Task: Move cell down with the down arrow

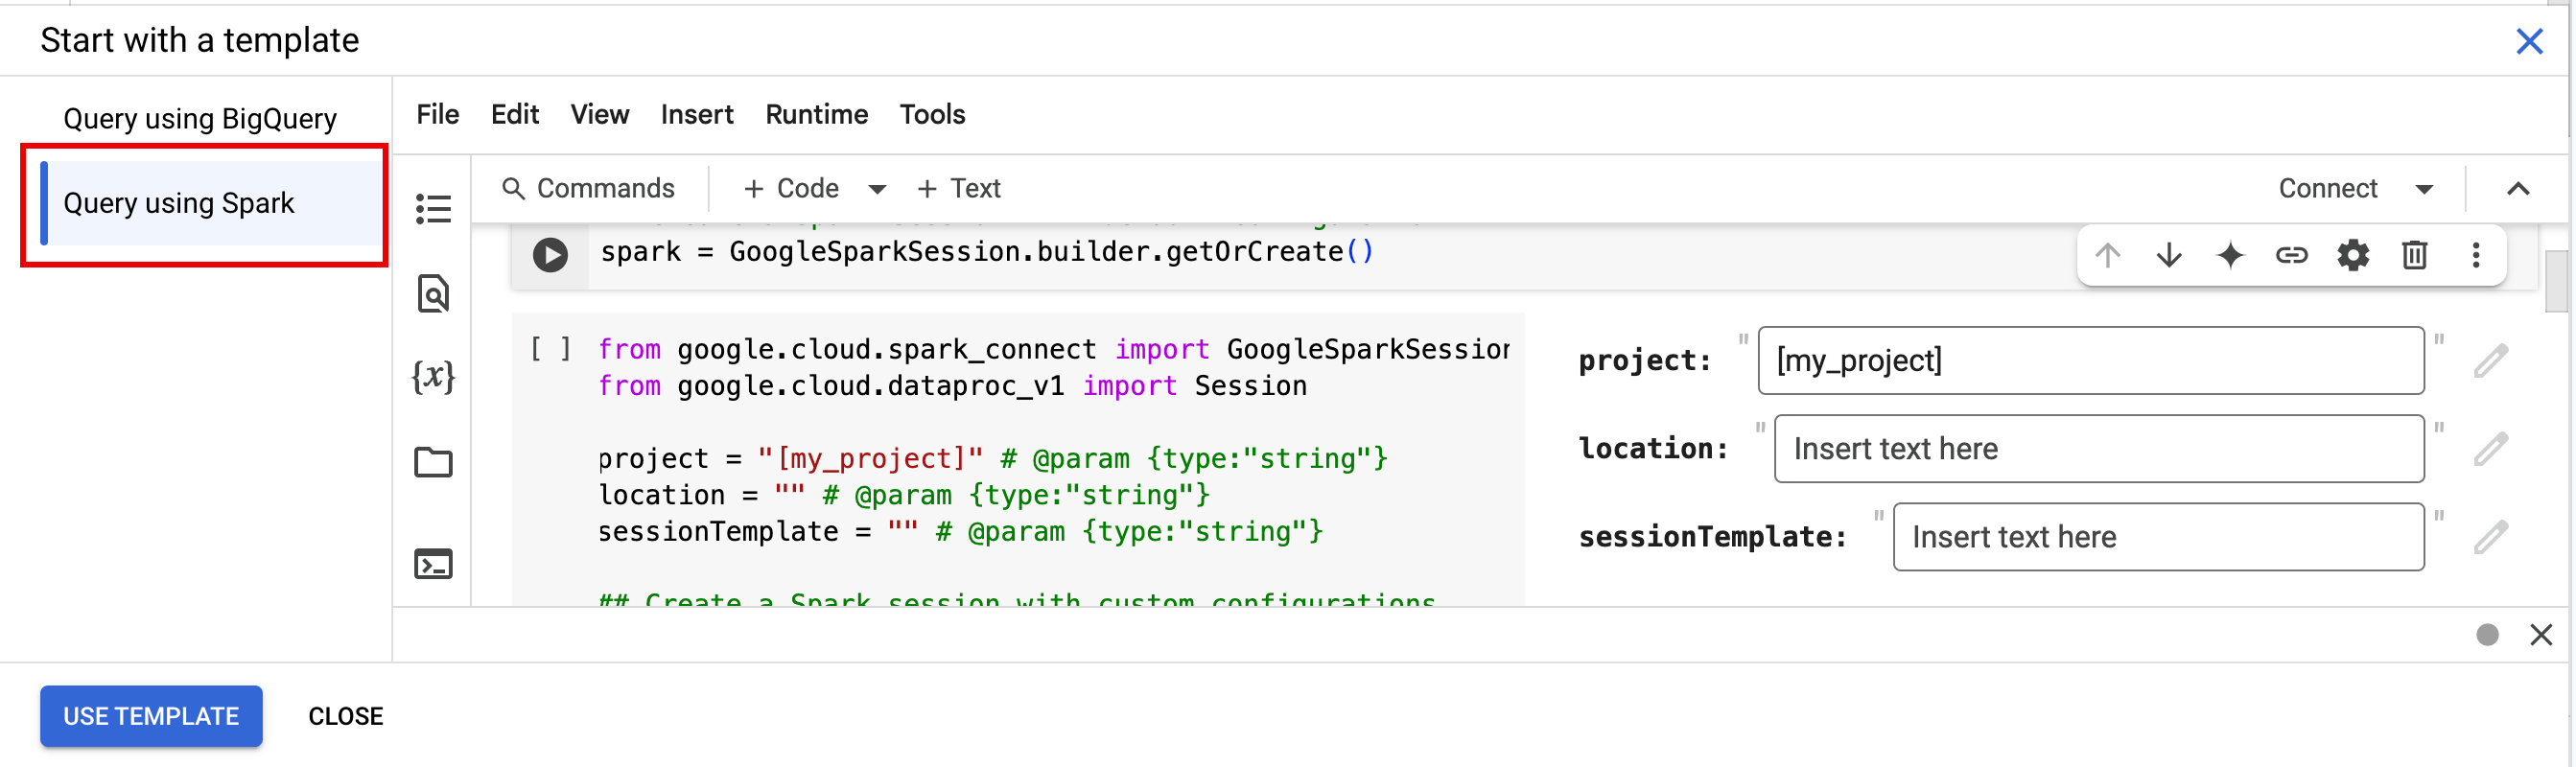Action: pos(2168,255)
